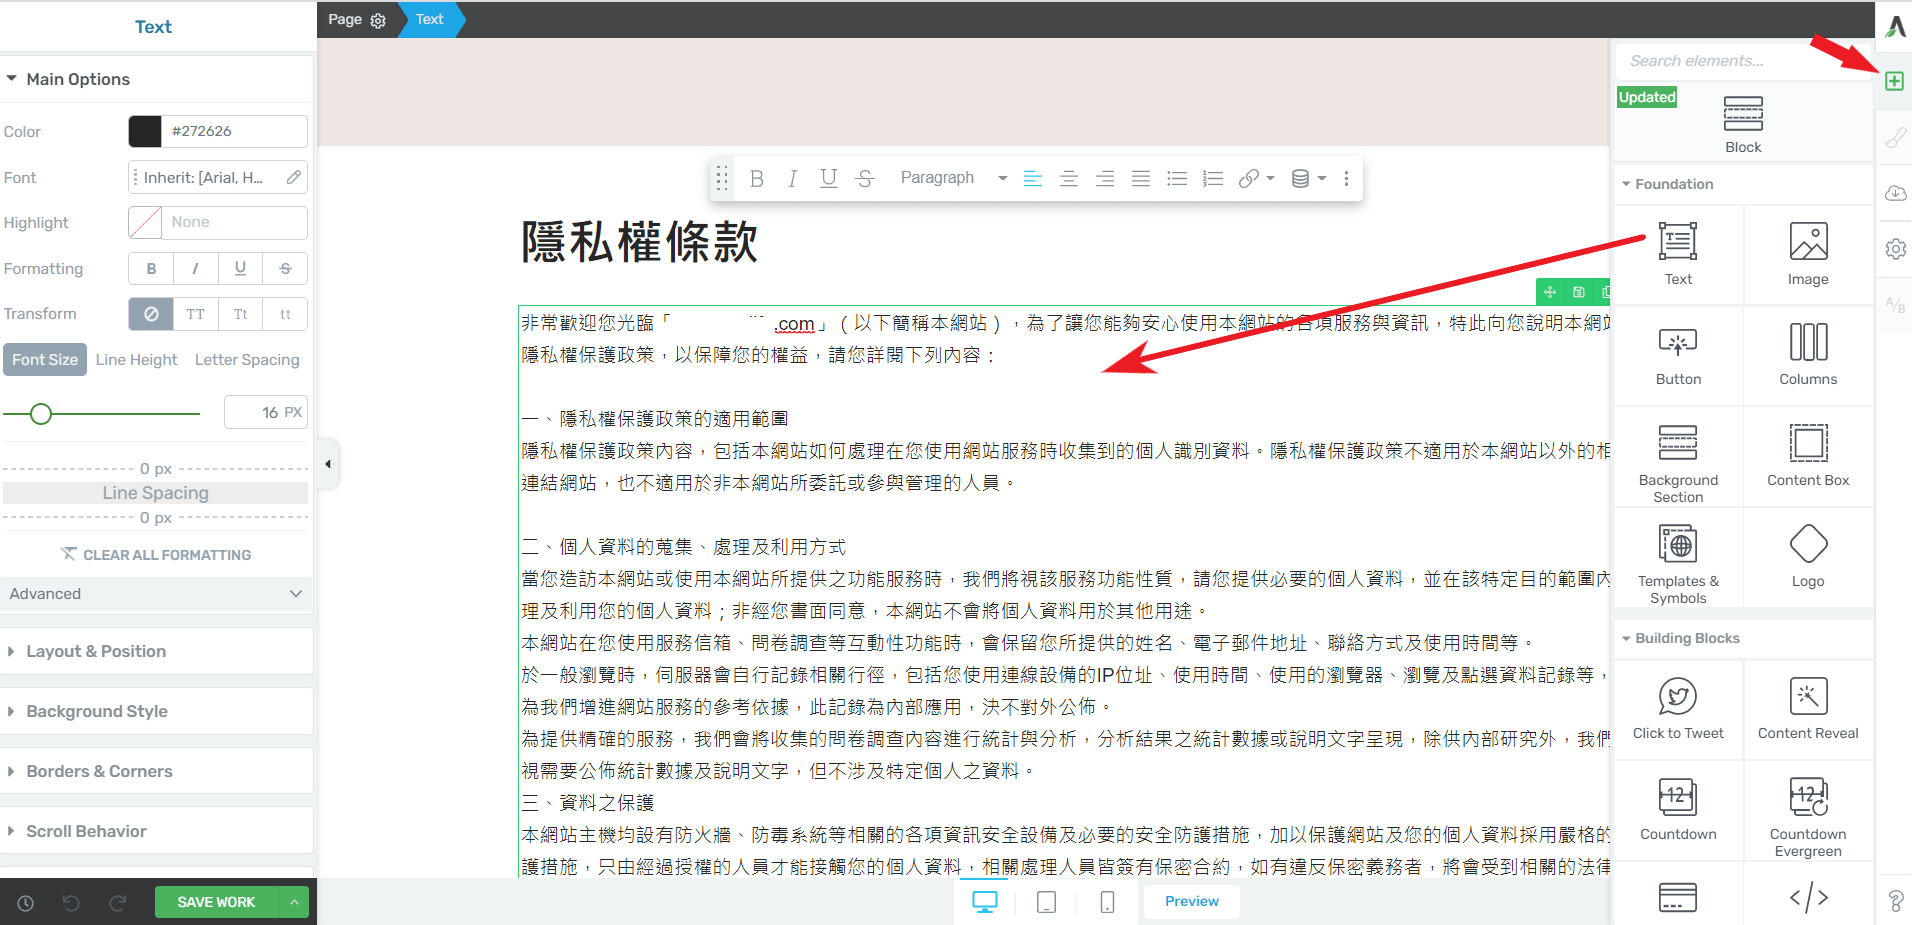Select the Letter Spacing tab

[247, 360]
